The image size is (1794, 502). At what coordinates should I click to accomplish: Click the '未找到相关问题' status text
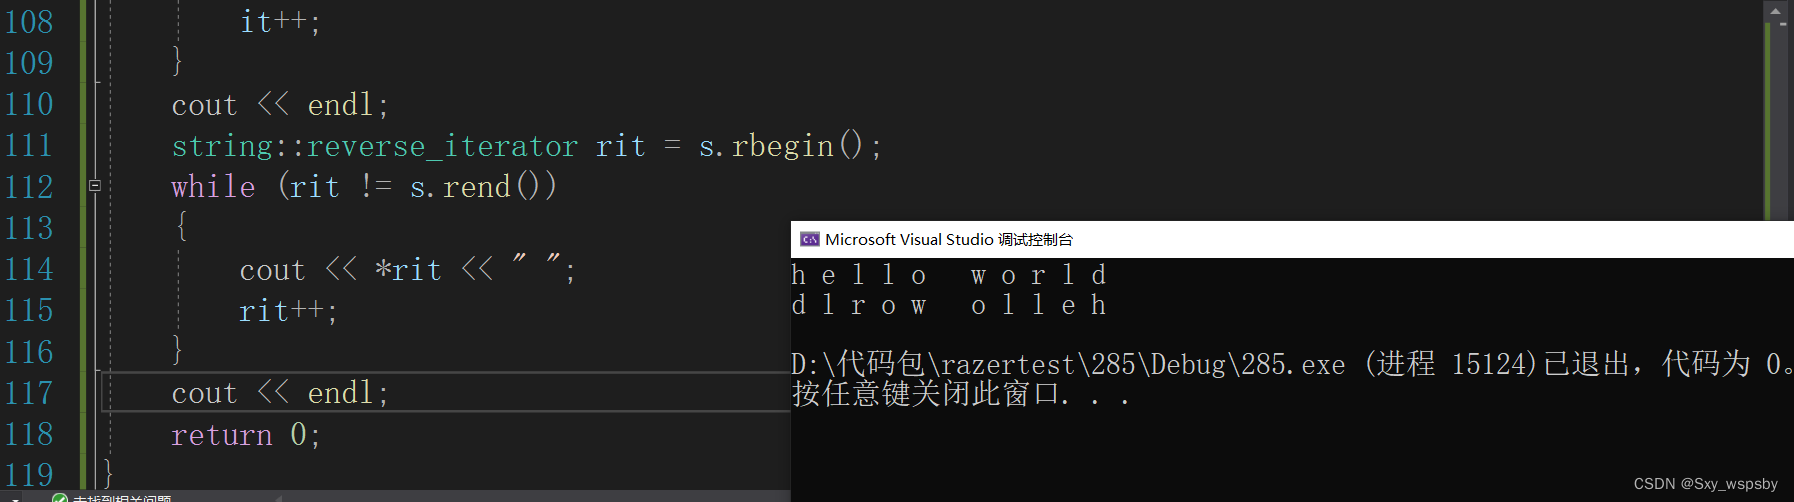point(122,498)
